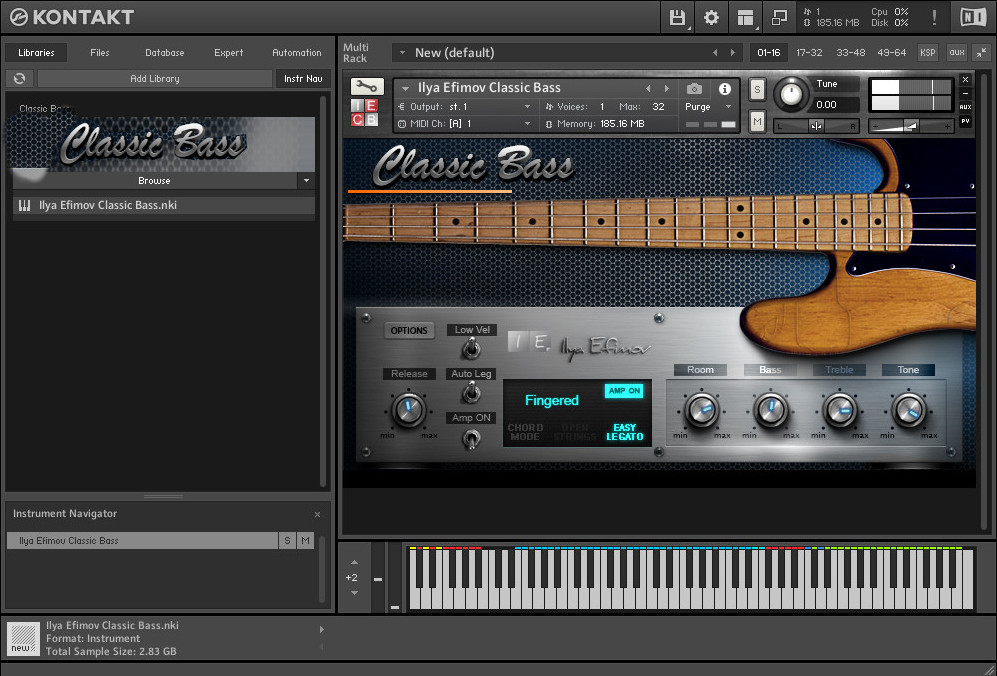This screenshot has height=676, width=997.
Task: Open the KSP multi script editor
Action: (x=928, y=53)
